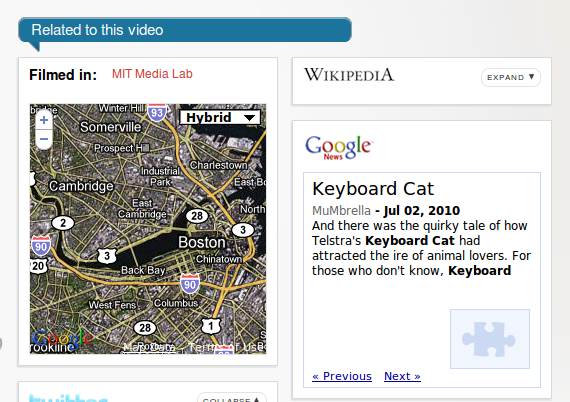The width and height of the screenshot is (570, 402).
Task: Click the Interstate 90 shield near Chinatown
Action: 190,284
